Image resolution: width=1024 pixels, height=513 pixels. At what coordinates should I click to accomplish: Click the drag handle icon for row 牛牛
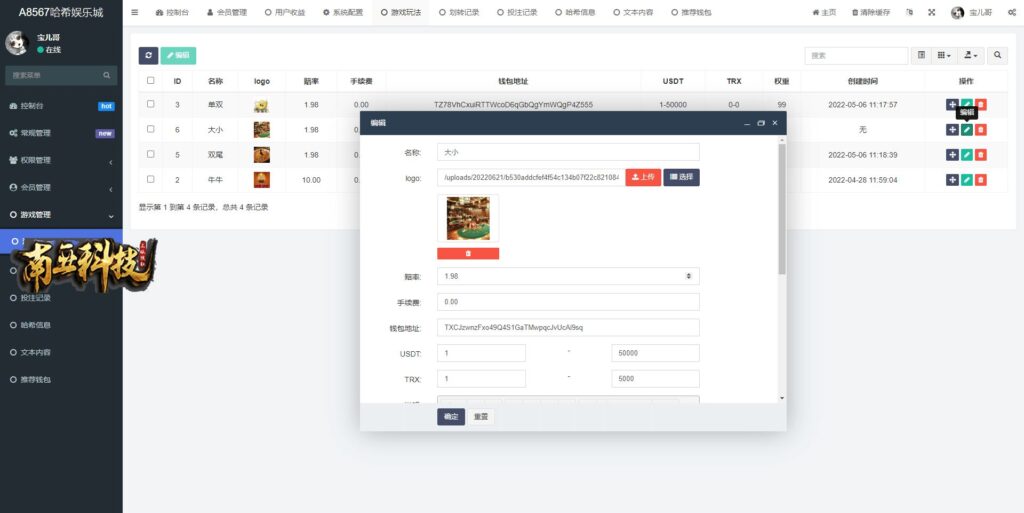coord(952,179)
